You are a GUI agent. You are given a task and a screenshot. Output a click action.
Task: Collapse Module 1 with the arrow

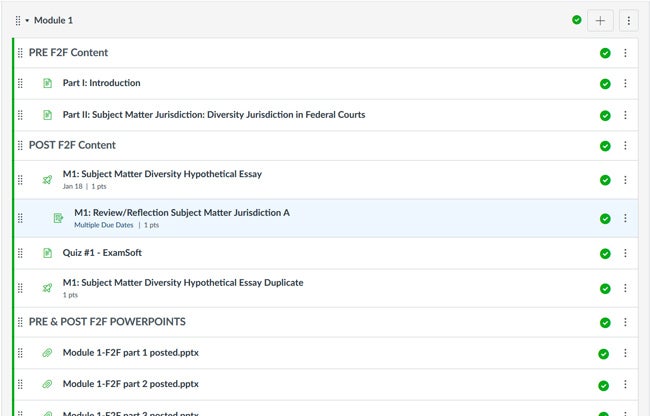click(27, 20)
